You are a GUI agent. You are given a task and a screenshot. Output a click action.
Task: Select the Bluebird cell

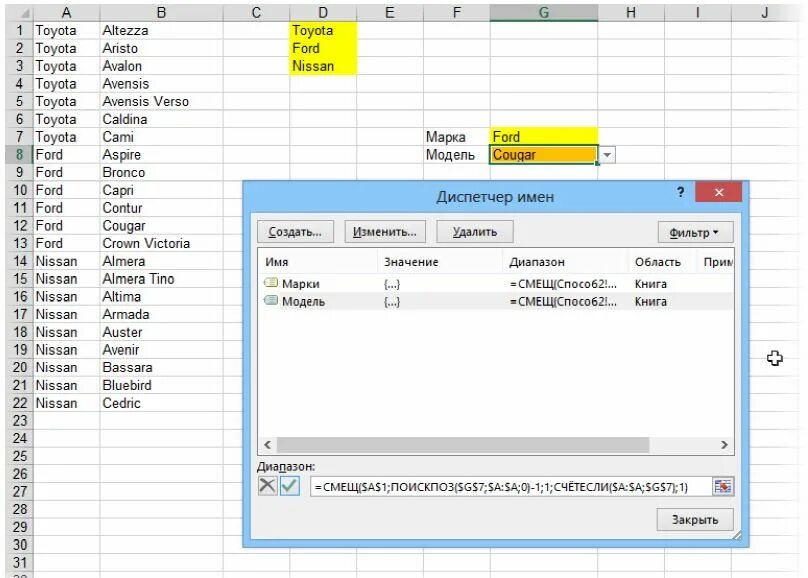[161, 385]
